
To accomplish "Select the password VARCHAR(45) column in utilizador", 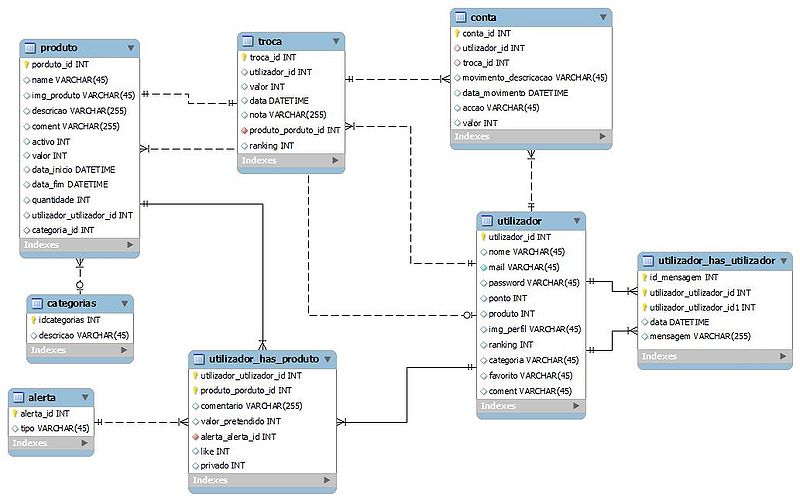I will [533, 283].
